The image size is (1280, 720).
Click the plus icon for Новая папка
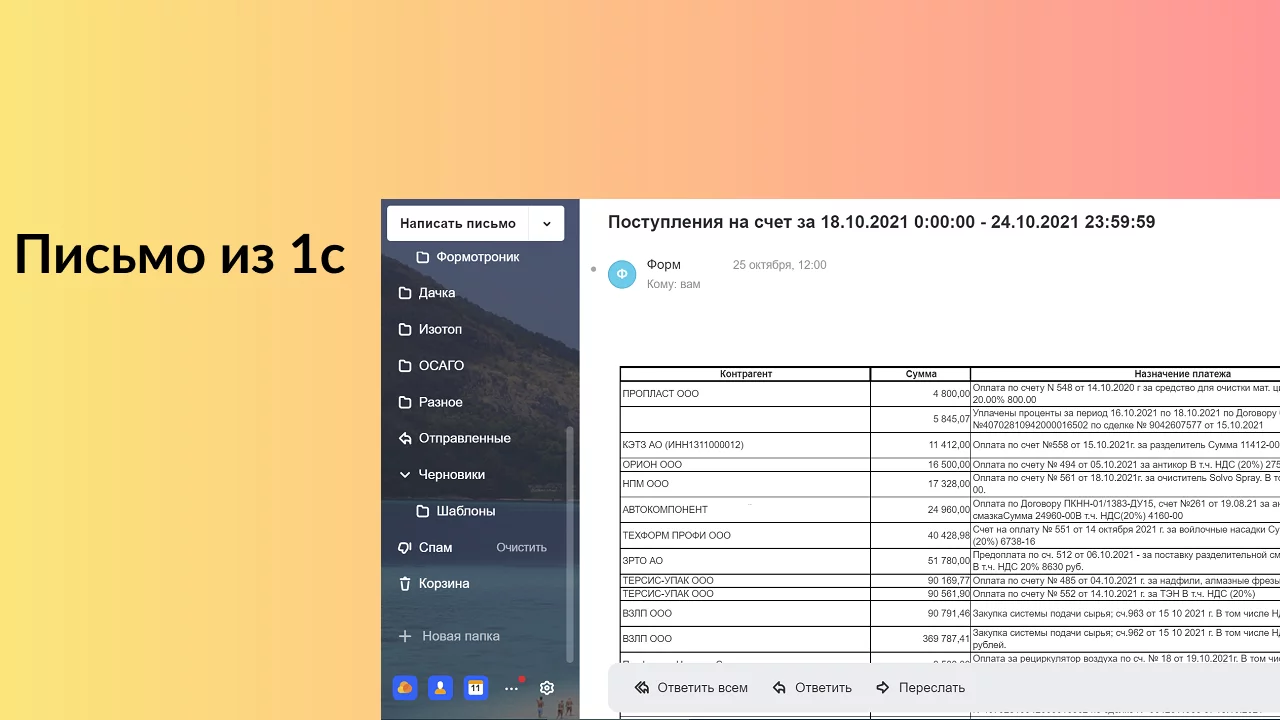coord(405,636)
